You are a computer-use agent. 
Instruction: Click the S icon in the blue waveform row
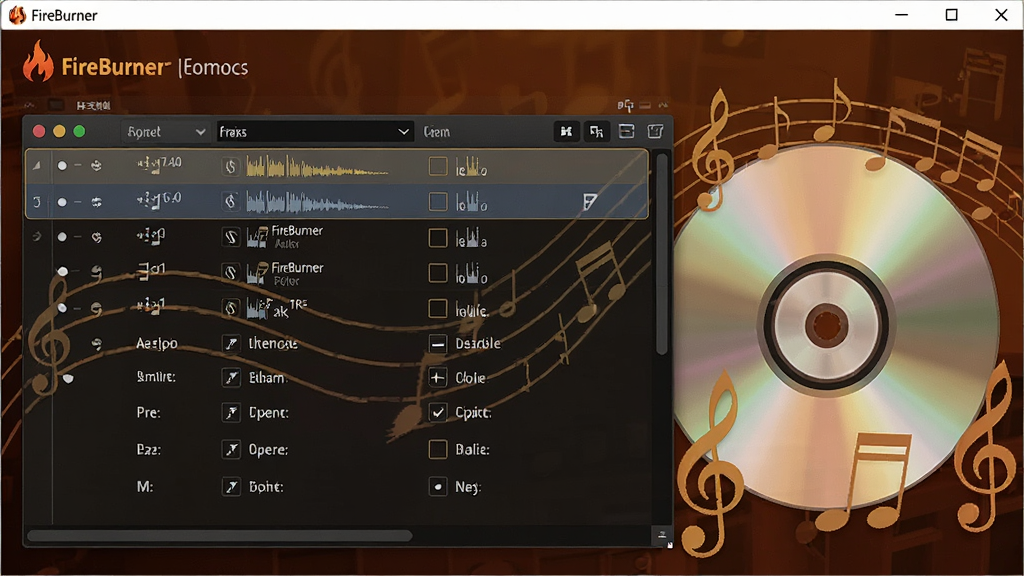[x=231, y=201]
